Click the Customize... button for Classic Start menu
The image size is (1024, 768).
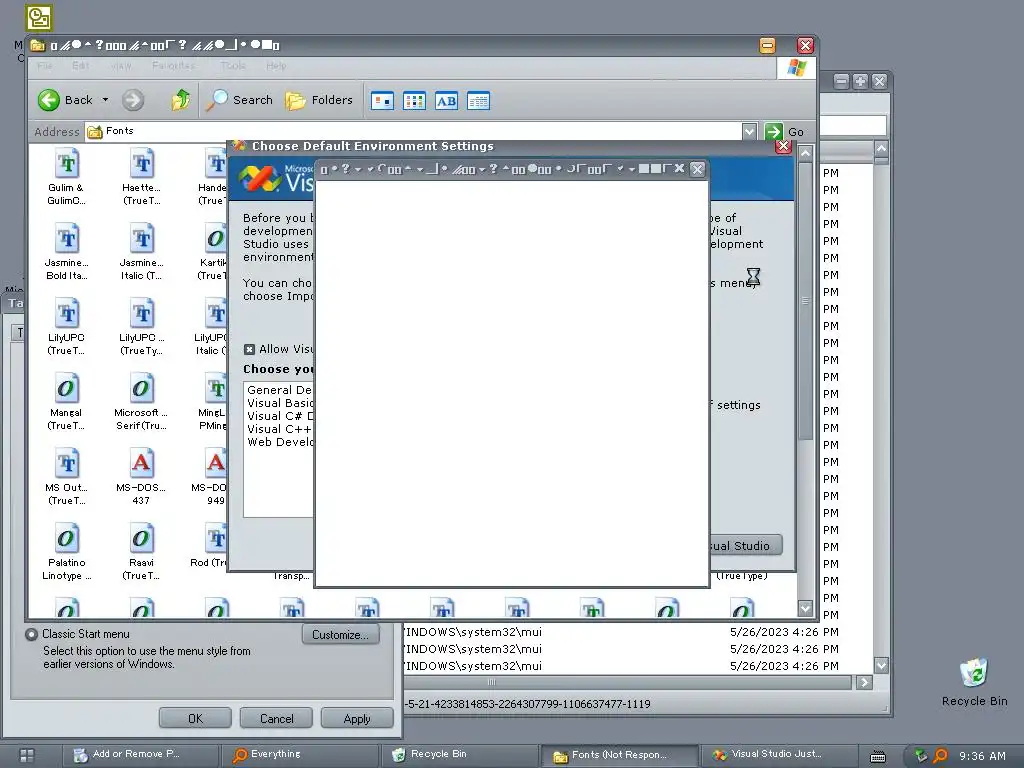[x=340, y=635]
